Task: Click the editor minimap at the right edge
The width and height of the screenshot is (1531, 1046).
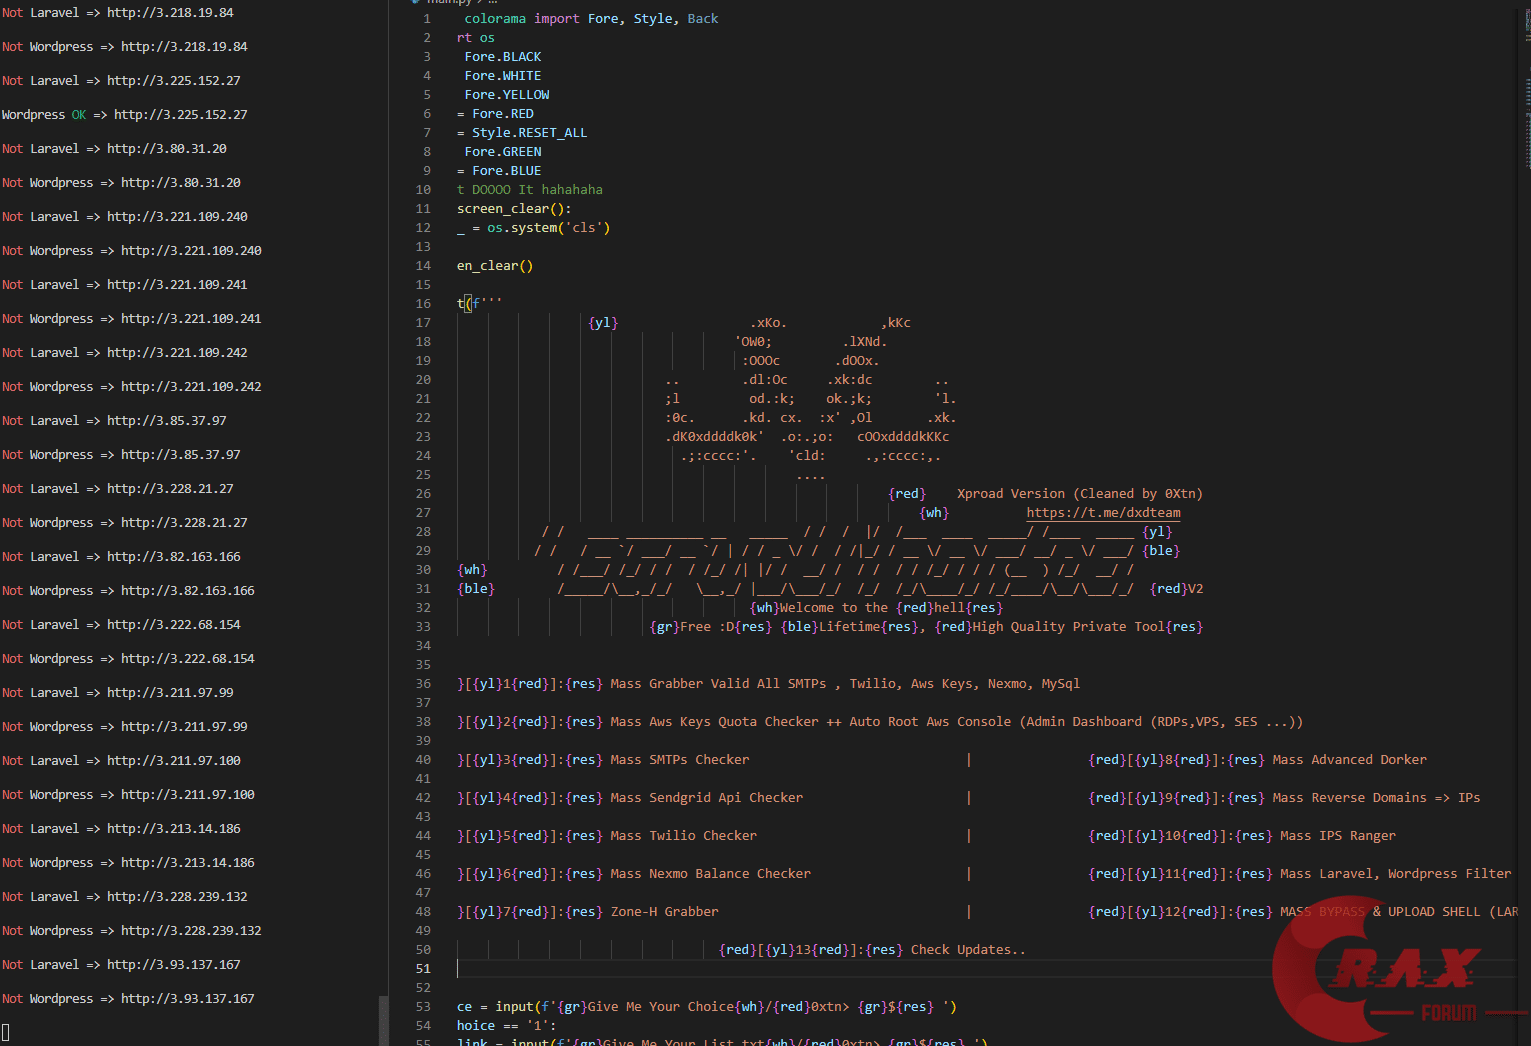Action: click(x=1527, y=90)
